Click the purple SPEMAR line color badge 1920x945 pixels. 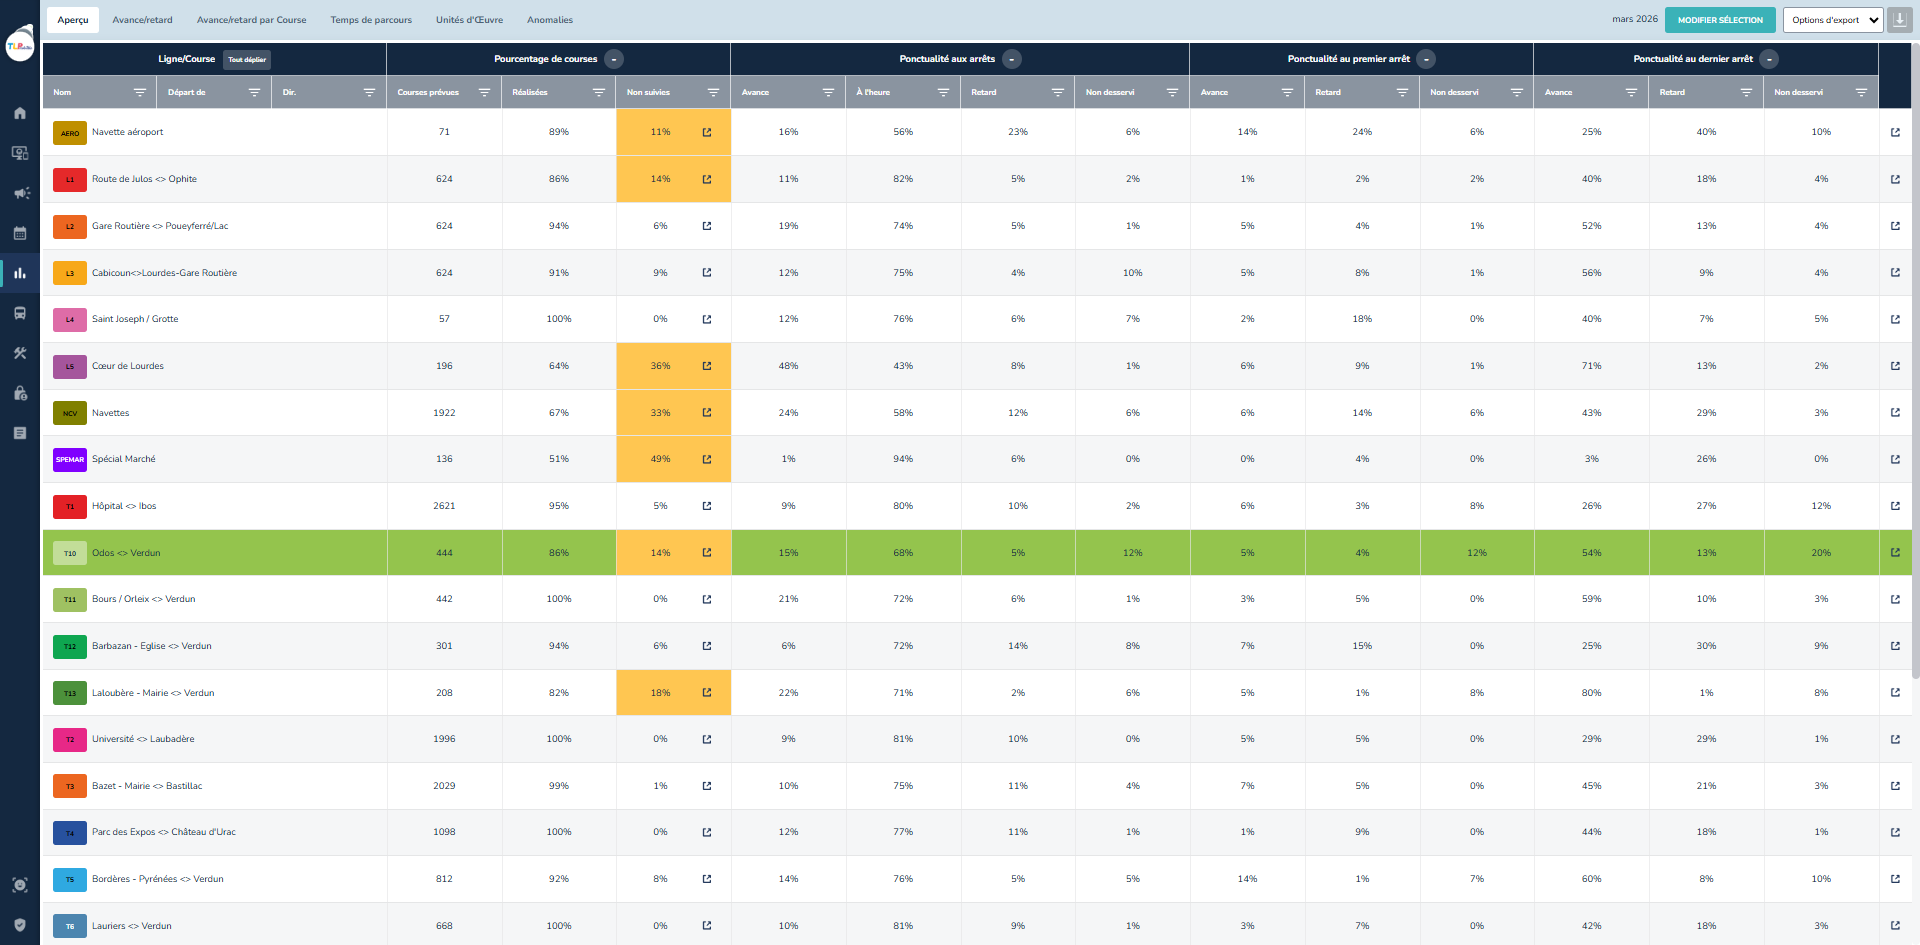pos(70,460)
